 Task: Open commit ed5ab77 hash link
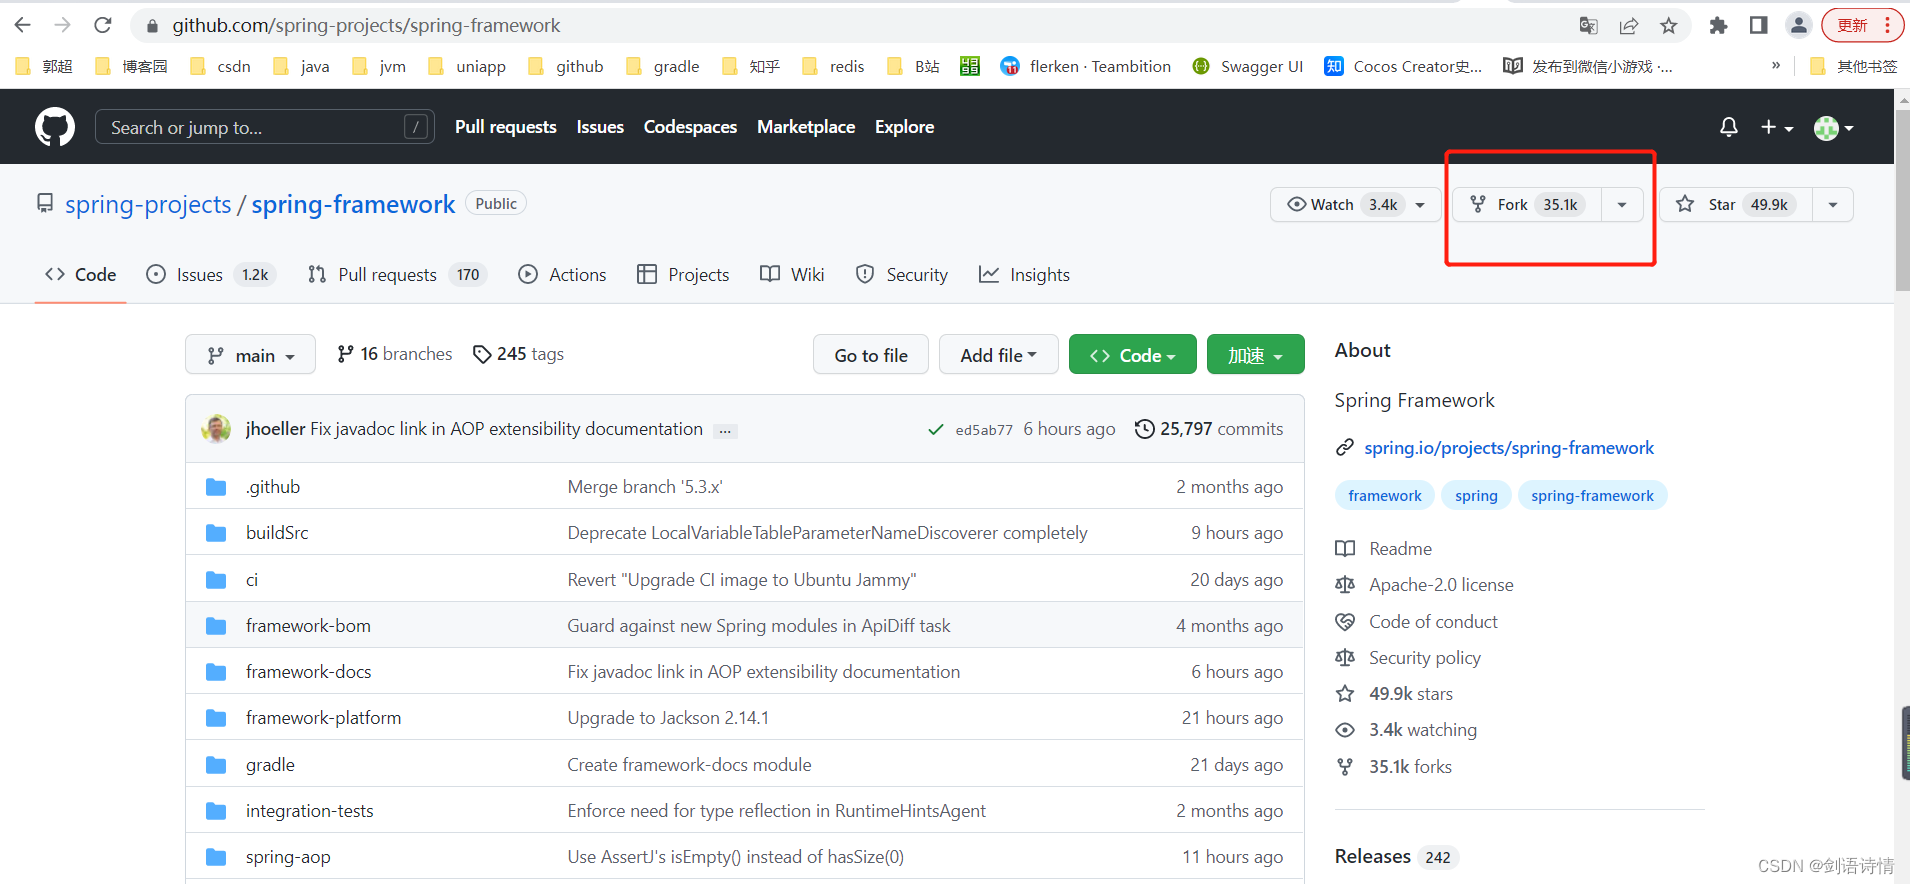coord(984,430)
